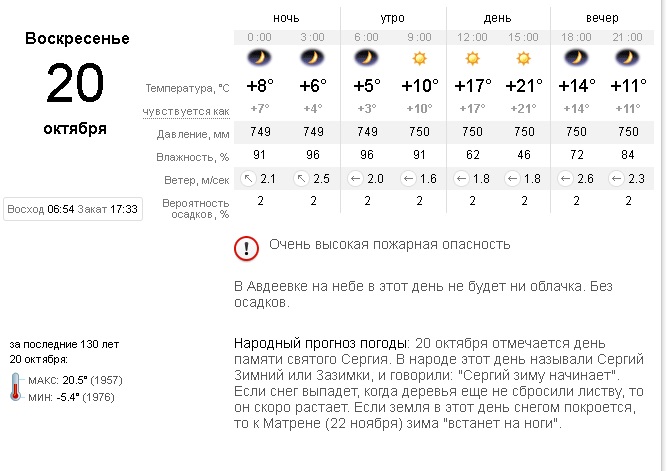The width and height of the screenshot is (668, 471).
Task: Click the moon icon at 3:00
Action: coord(312,58)
